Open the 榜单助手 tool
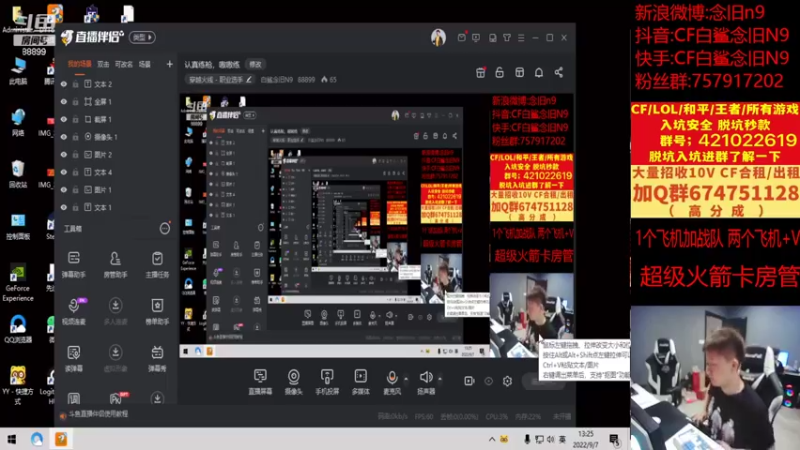This screenshot has width=800, height=450. 157,311
